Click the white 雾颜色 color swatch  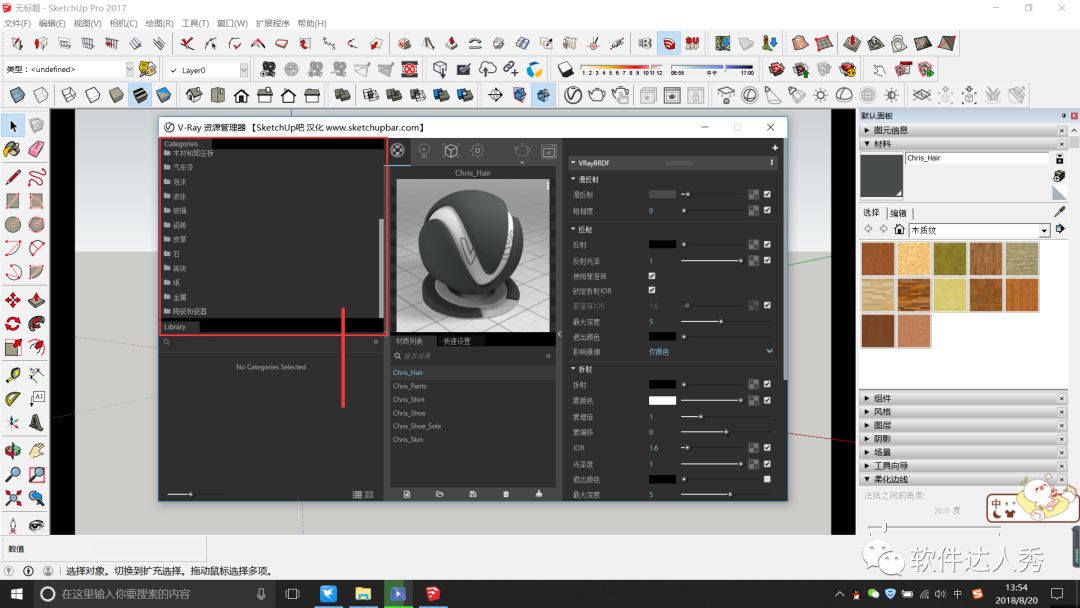(662, 400)
